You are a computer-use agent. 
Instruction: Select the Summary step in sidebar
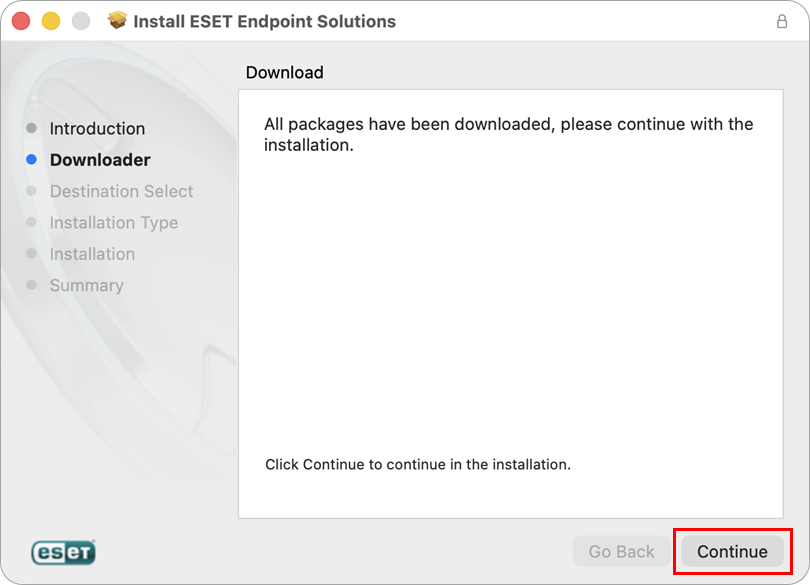pyautogui.click(x=86, y=285)
